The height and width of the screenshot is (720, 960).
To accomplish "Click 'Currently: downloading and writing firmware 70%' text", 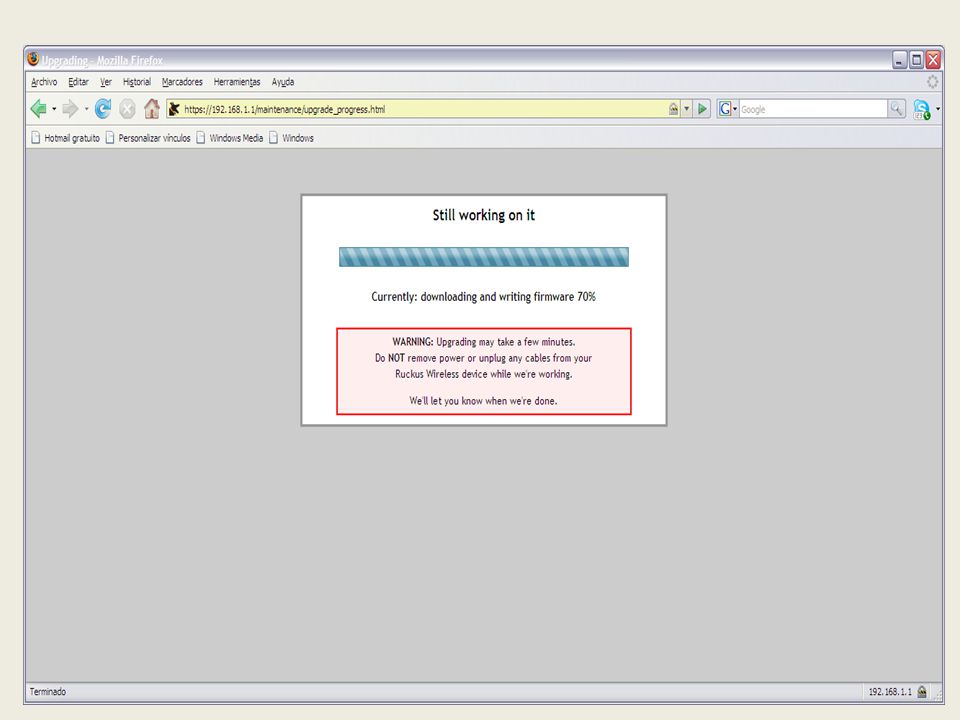I will coord(484,296).
